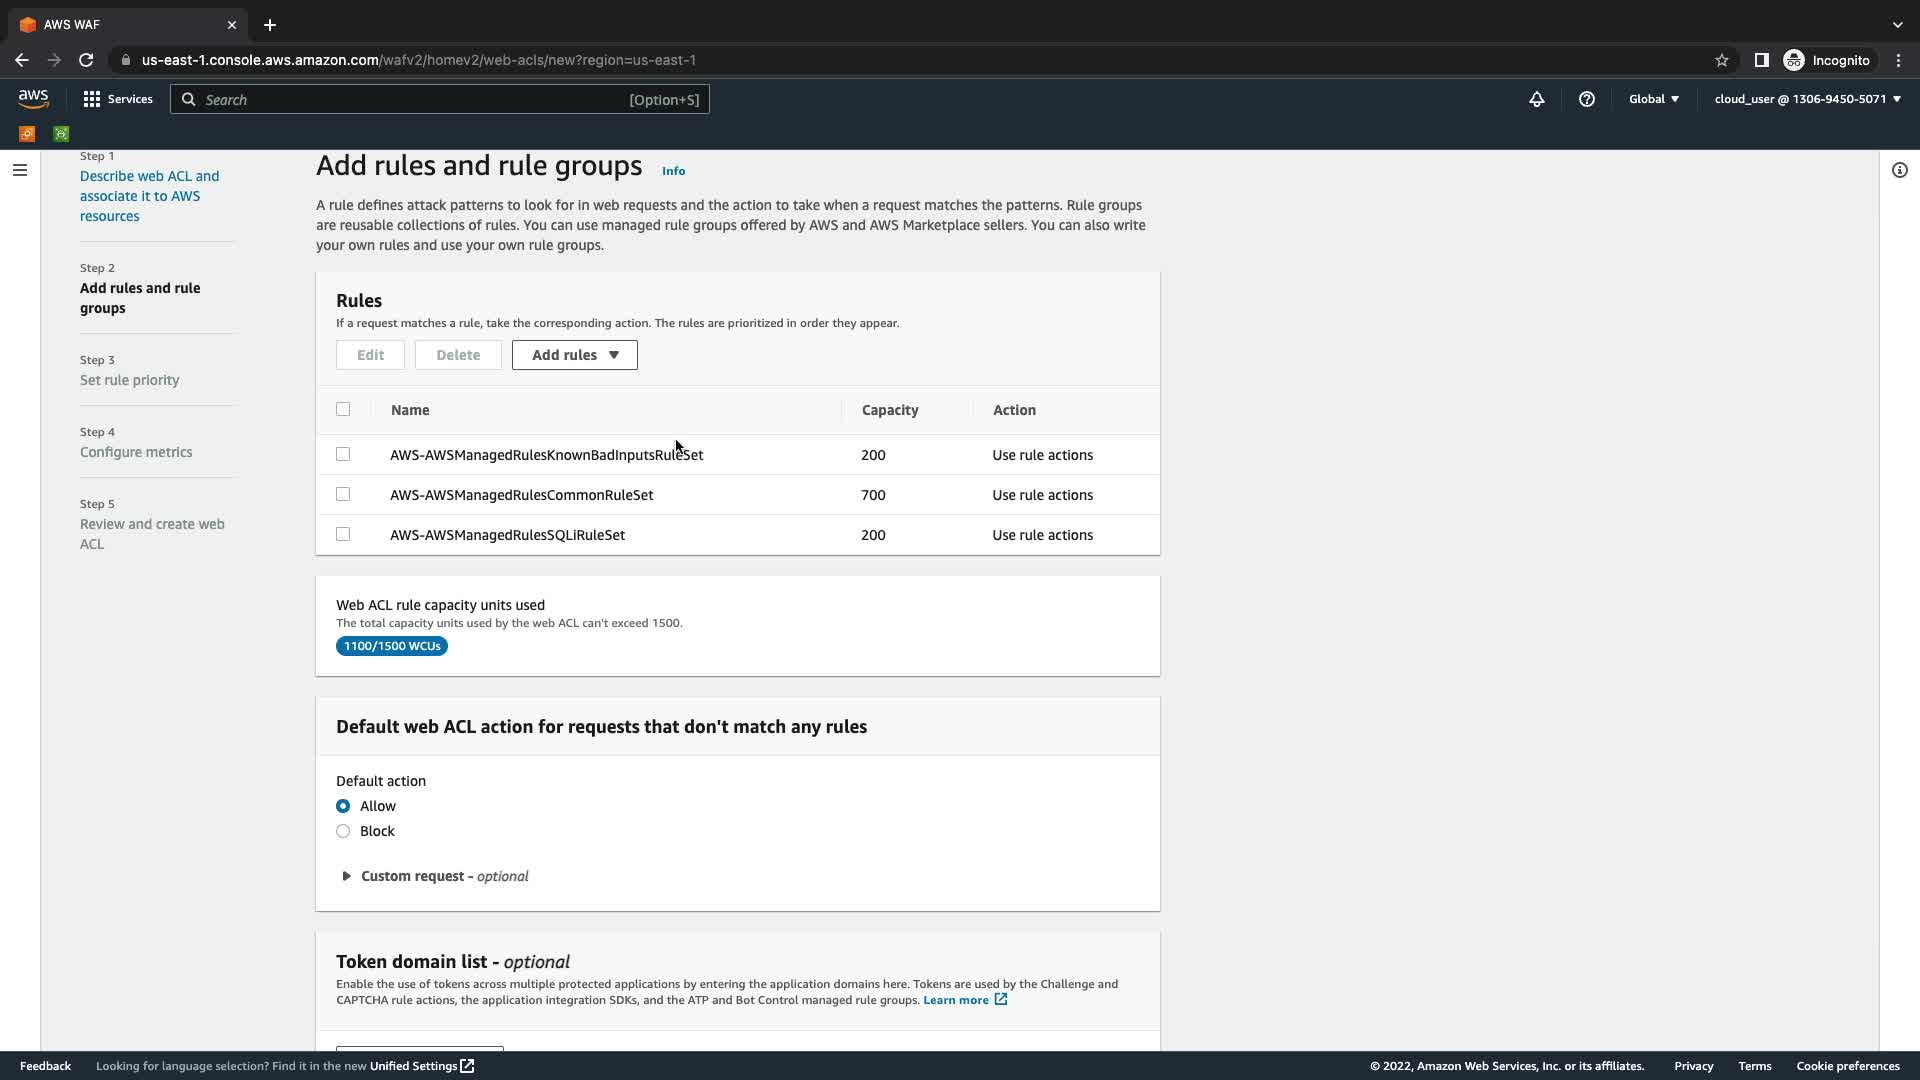
Task: Select the Block default action radio
Action: tap(343, 831)
